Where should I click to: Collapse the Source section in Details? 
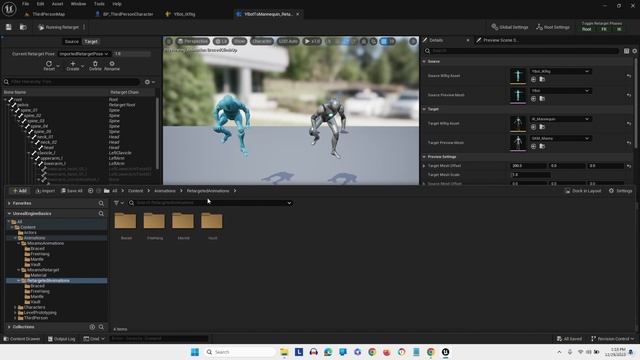tap(424, 62)
